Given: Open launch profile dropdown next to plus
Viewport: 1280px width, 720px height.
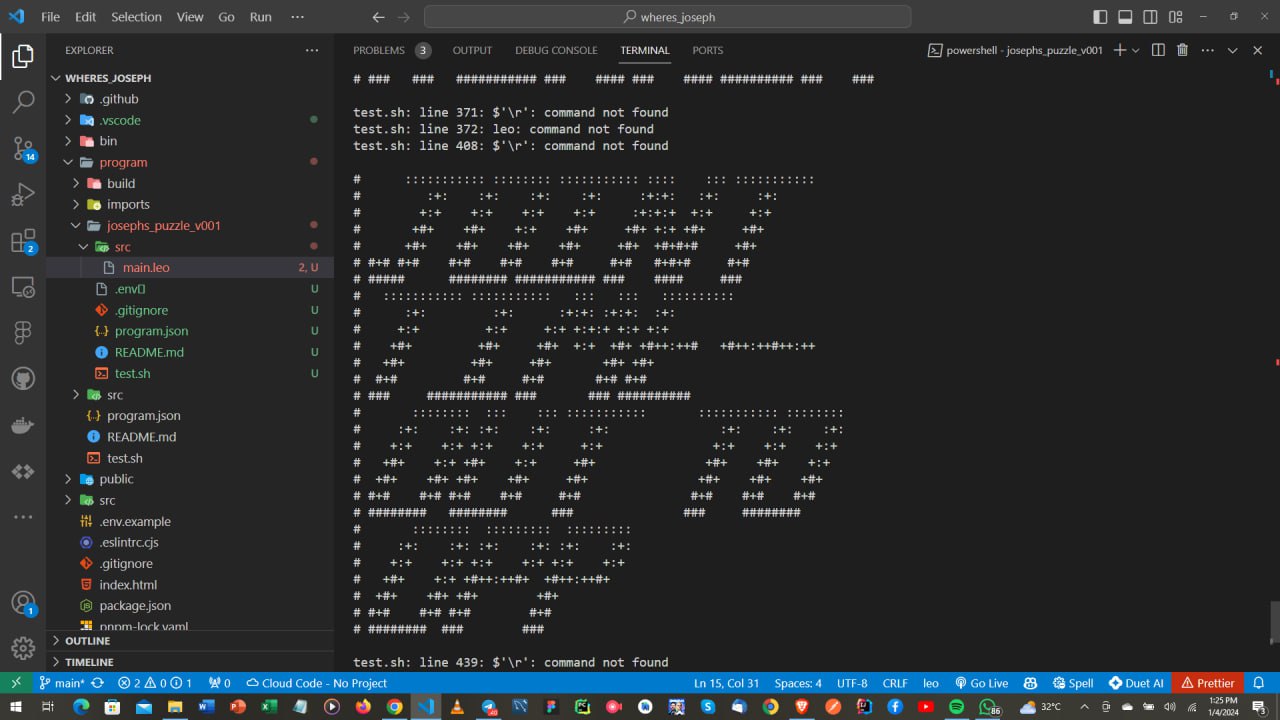Looking at the screenshot, I should click(x=1136, y=50).
